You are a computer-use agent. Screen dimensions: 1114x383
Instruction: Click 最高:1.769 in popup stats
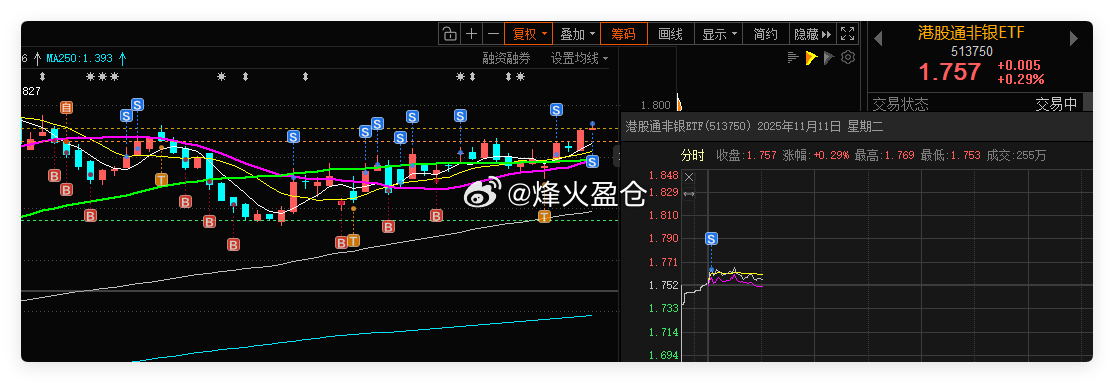884,155
